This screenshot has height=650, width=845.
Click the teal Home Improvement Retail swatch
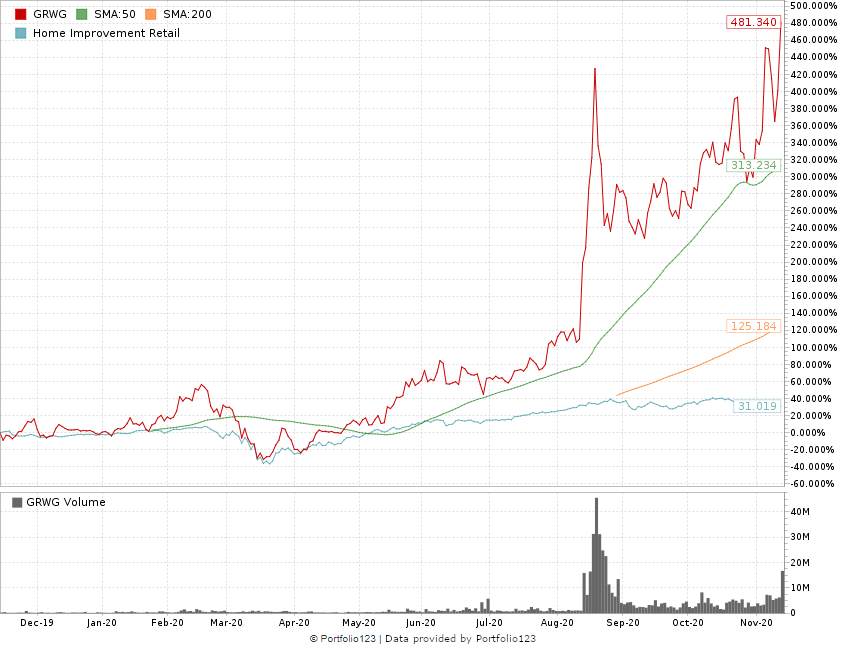coord(20,33)
